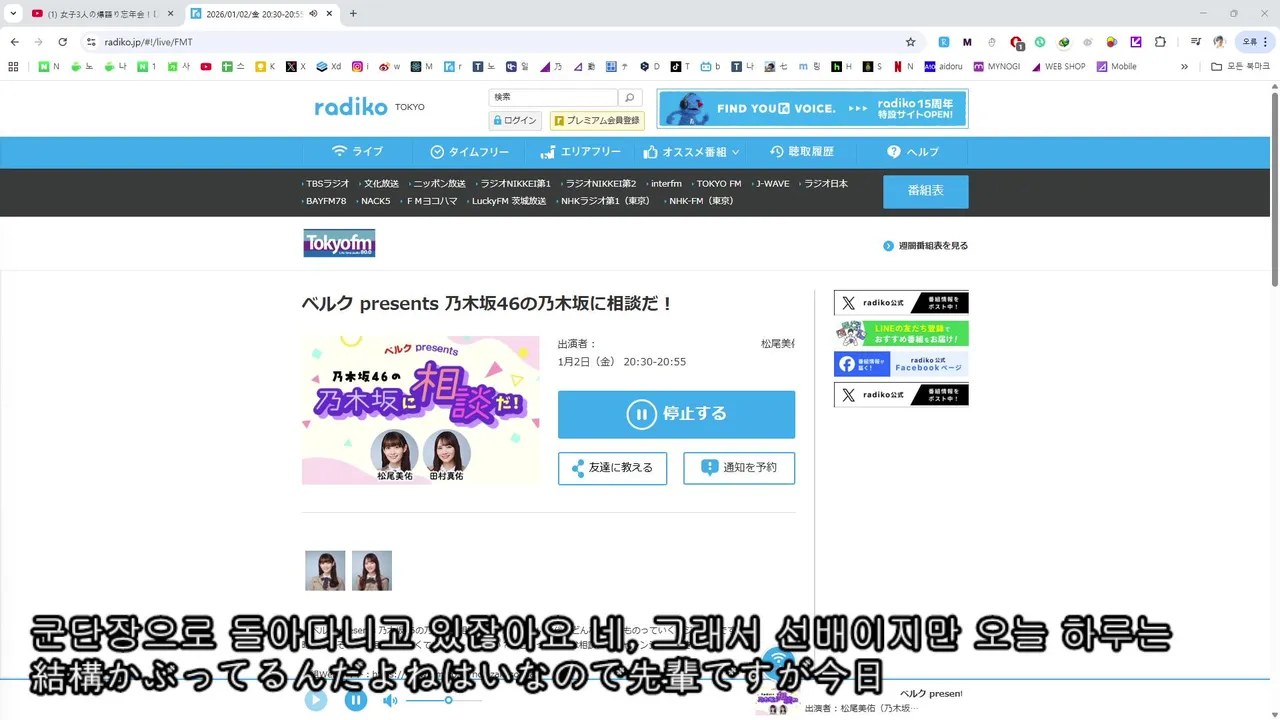This screenshot has height=720, width=1280.
Task: Select the 文化放送 station
Action: point(380,184)
